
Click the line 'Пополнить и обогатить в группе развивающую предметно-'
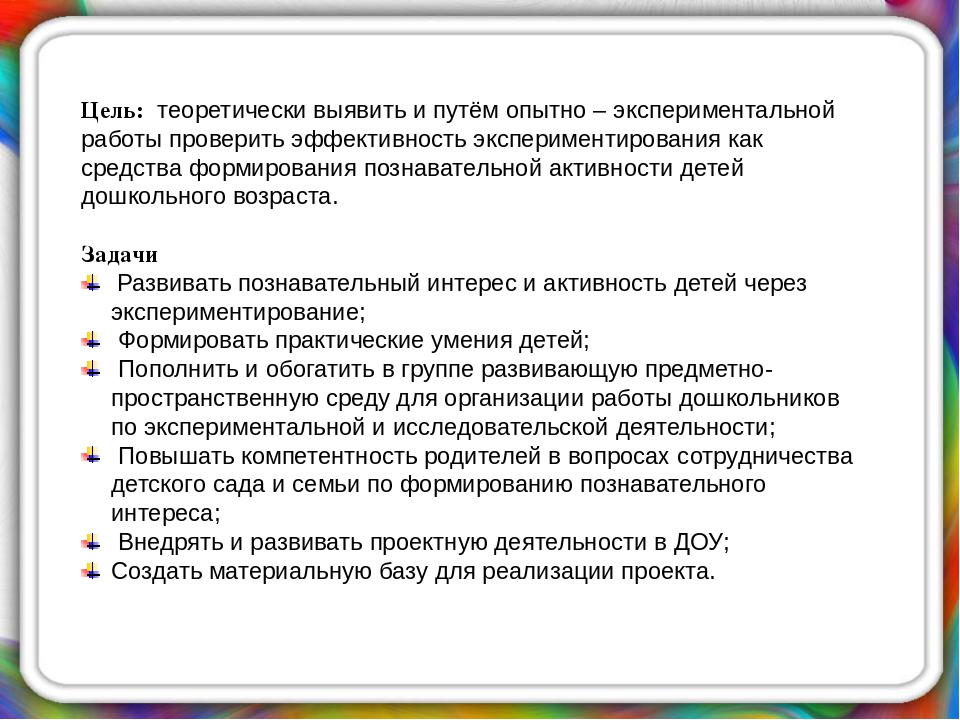(445, 370)
